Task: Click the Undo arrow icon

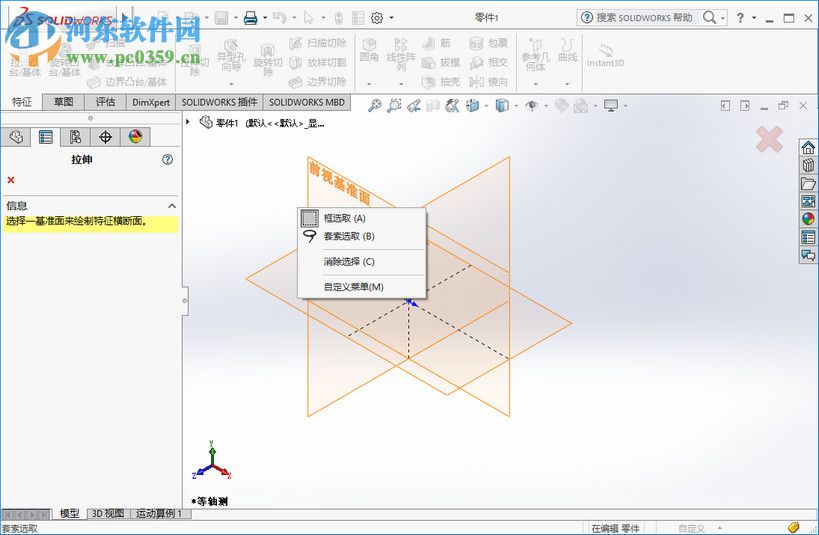Action: [x=279, y=18]
